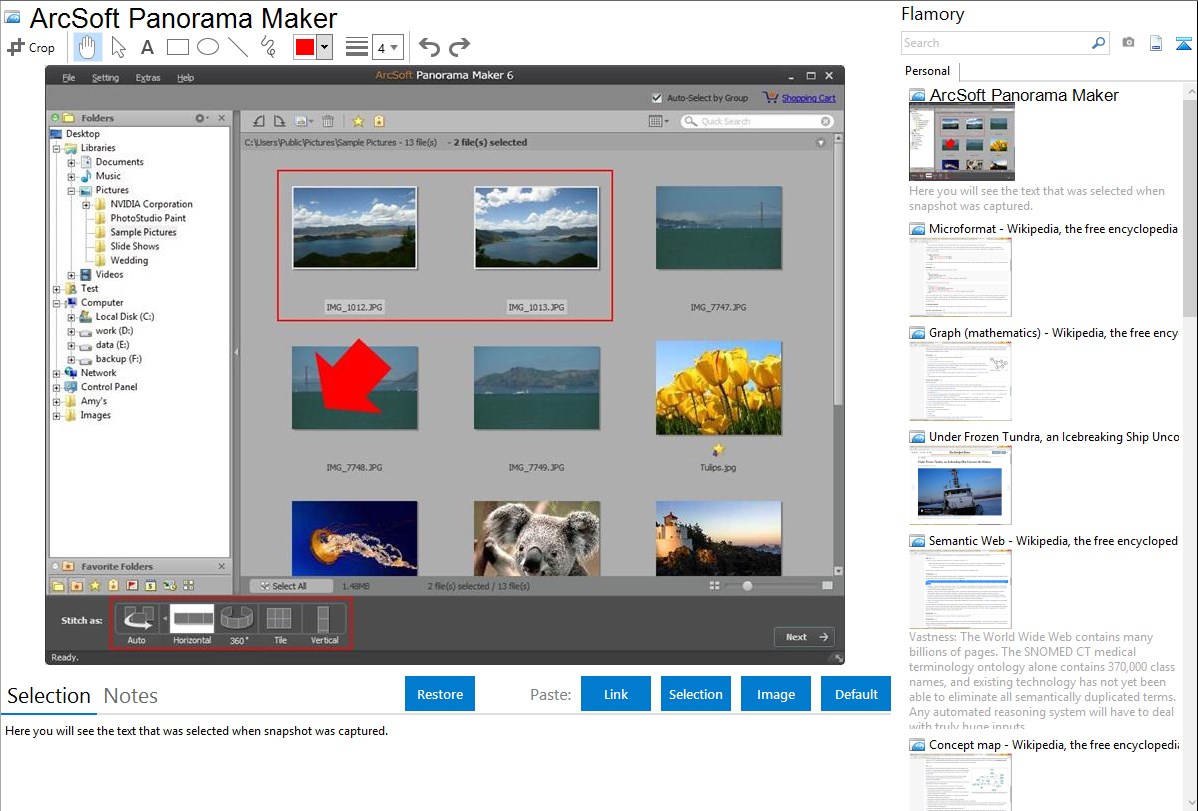Click the Flamory search field

tap(996, 43)
